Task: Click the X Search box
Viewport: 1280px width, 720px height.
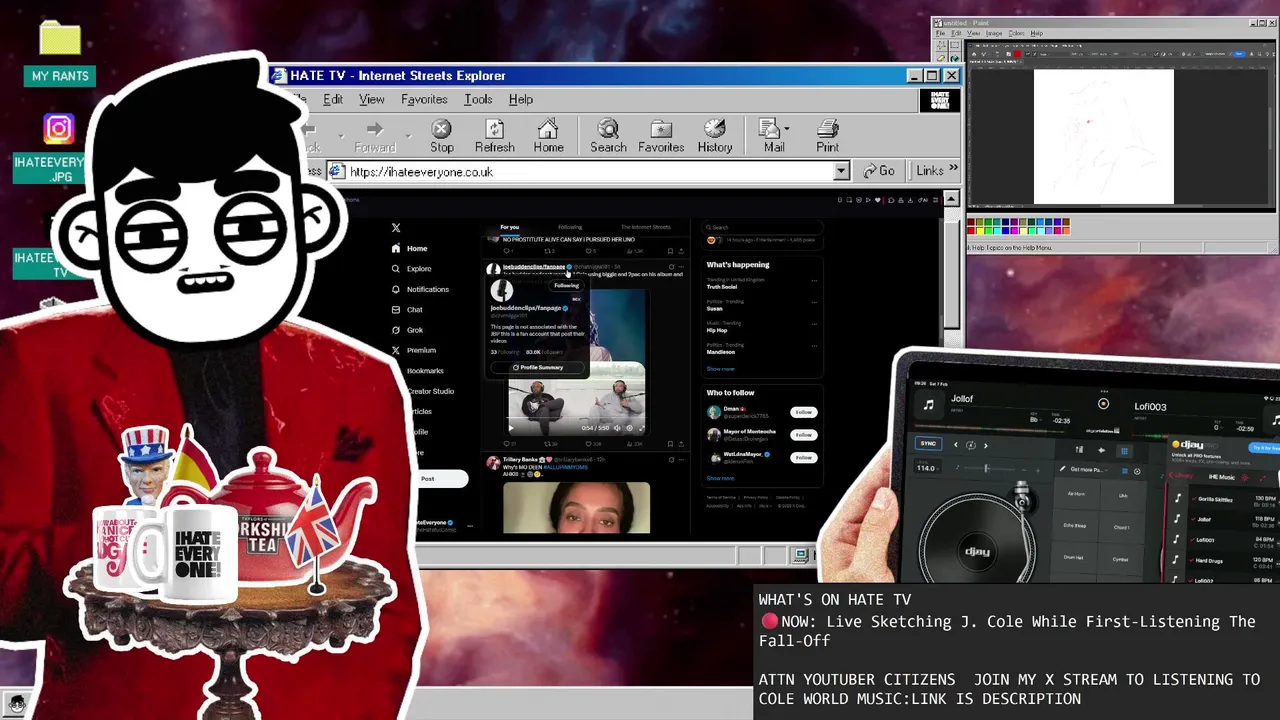Action: tap(760, 227)
